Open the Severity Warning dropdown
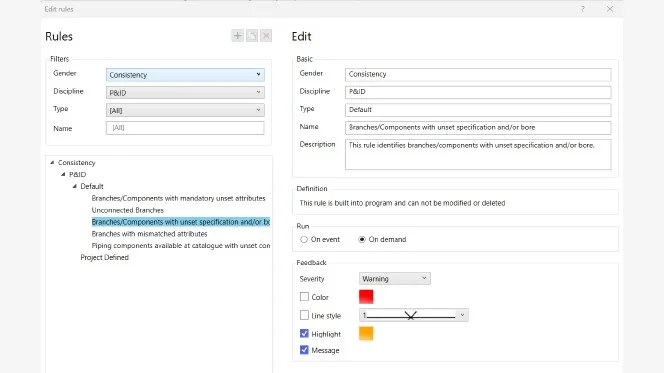 click(x=395, y=279)
